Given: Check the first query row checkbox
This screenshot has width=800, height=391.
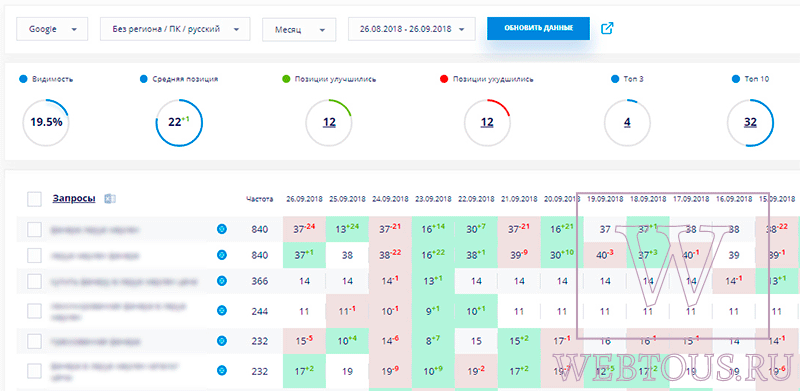Looking at the screenshot, I should (34, 230).
